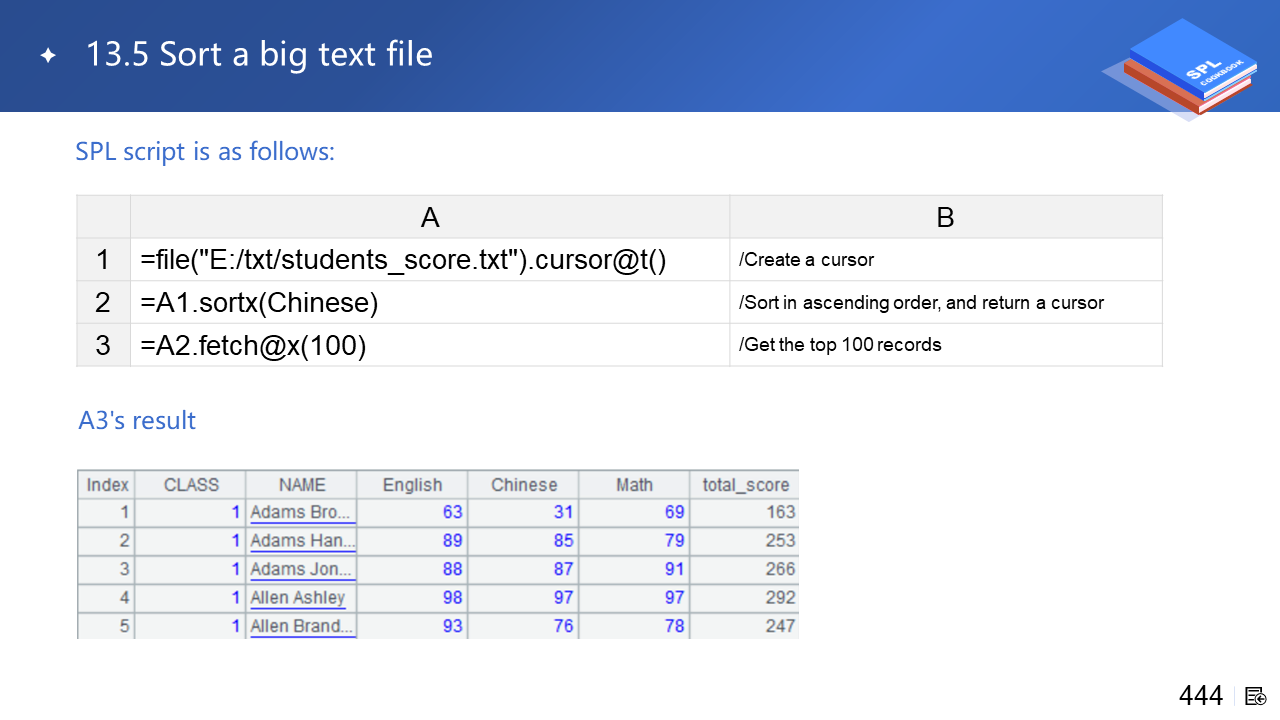Click the '/Create a cursor' comment cell

(x=945, y=260)
